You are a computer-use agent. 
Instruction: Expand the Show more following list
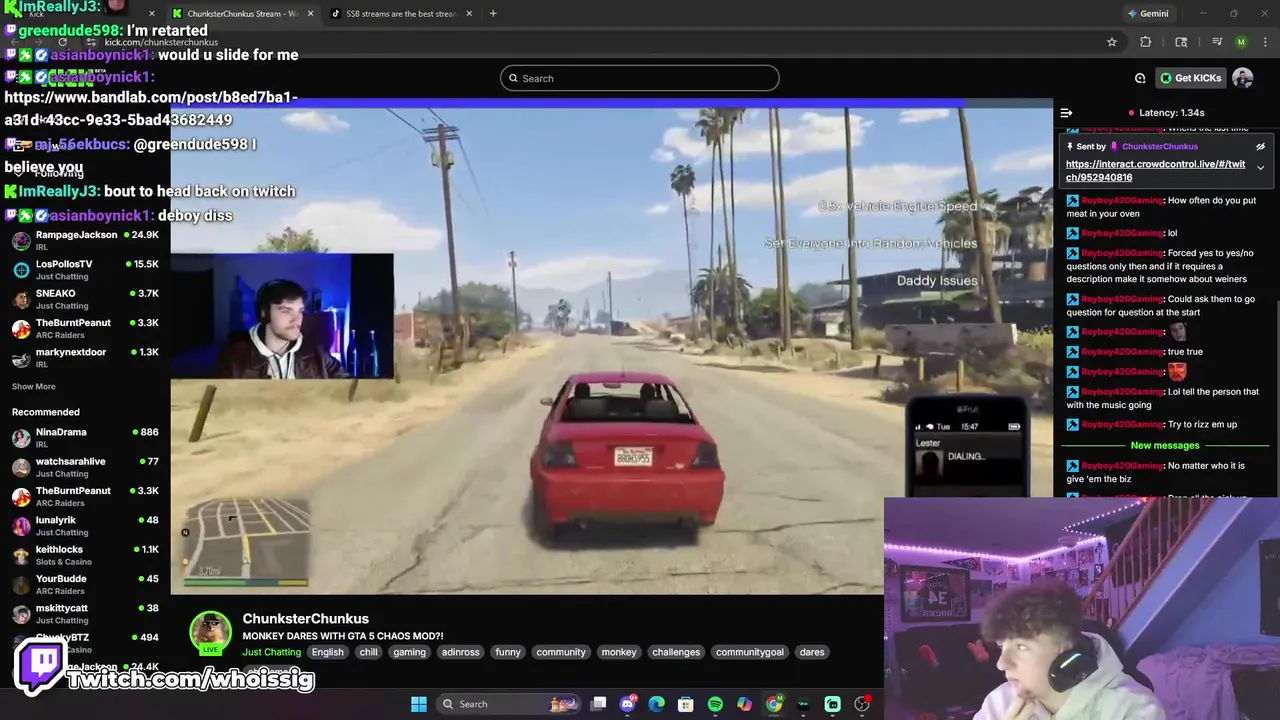[34, 386]
